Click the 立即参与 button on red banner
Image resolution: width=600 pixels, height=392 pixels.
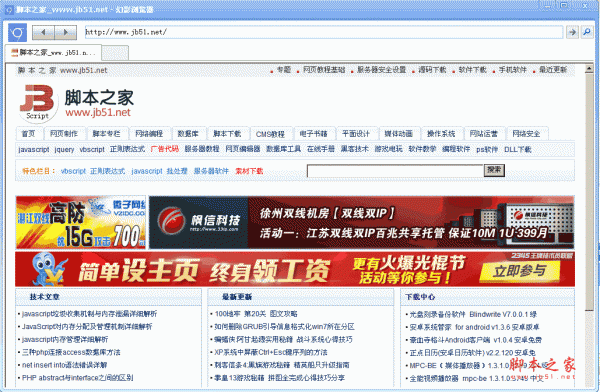point(520,271)
